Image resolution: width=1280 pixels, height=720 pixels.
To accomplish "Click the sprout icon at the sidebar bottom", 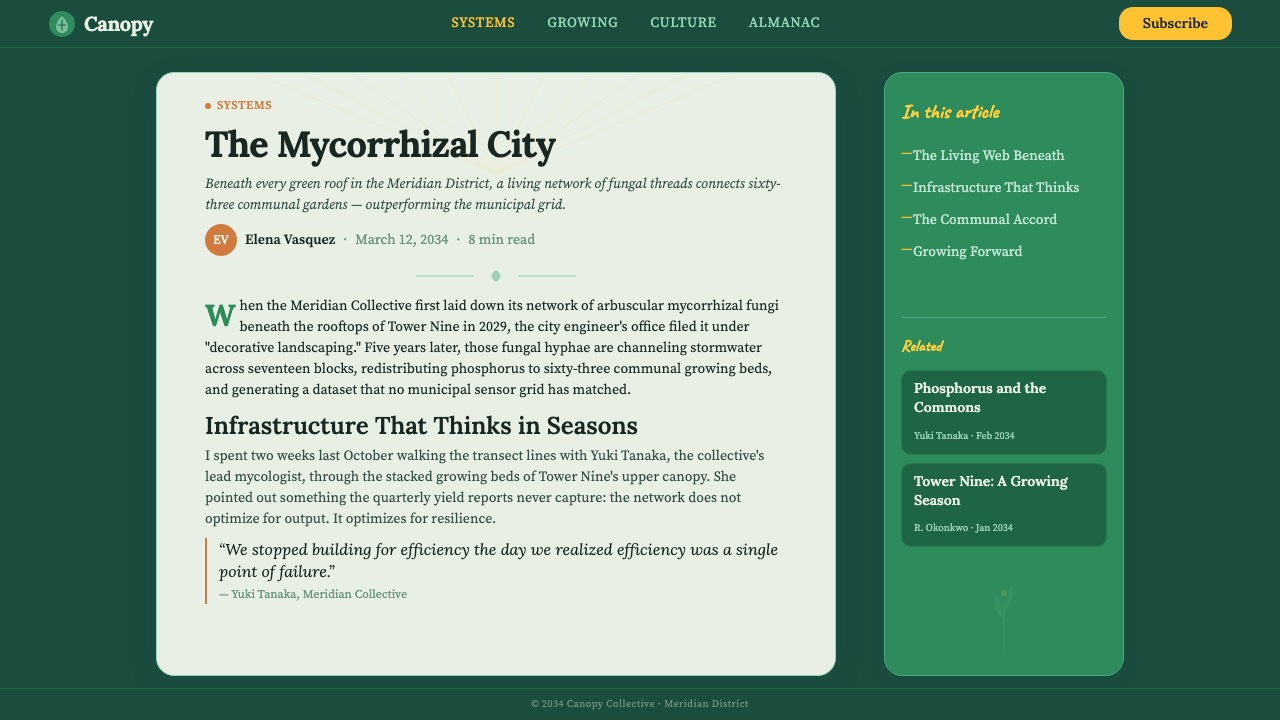I will (1004, 617).
